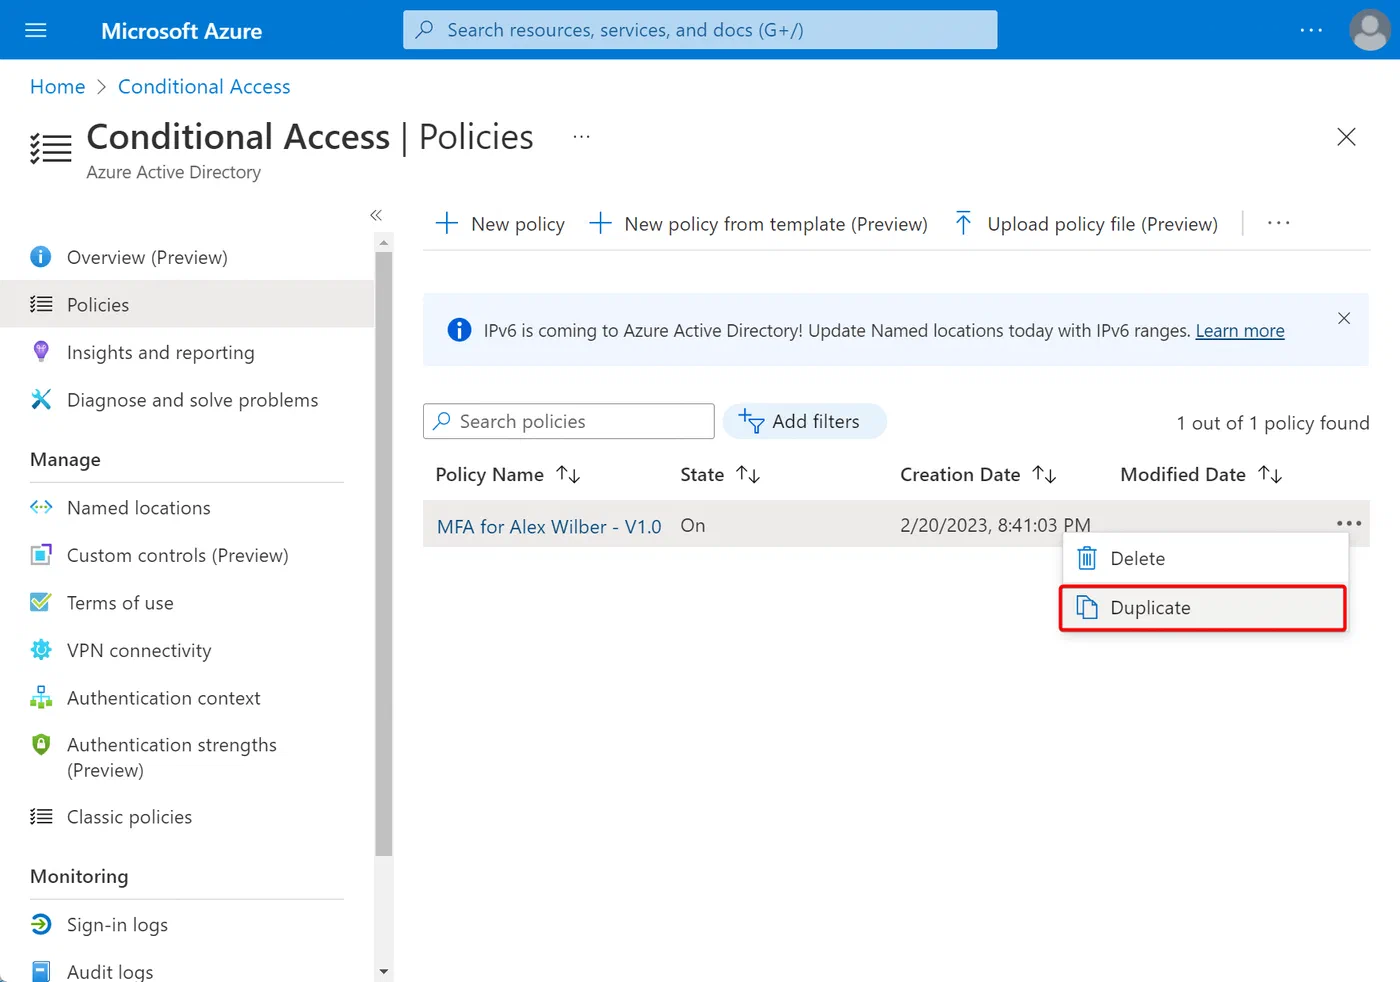The height and width of the screenshot is (982, 1400).
Task: Click the Sign-in logs icon
Action: 41,925
